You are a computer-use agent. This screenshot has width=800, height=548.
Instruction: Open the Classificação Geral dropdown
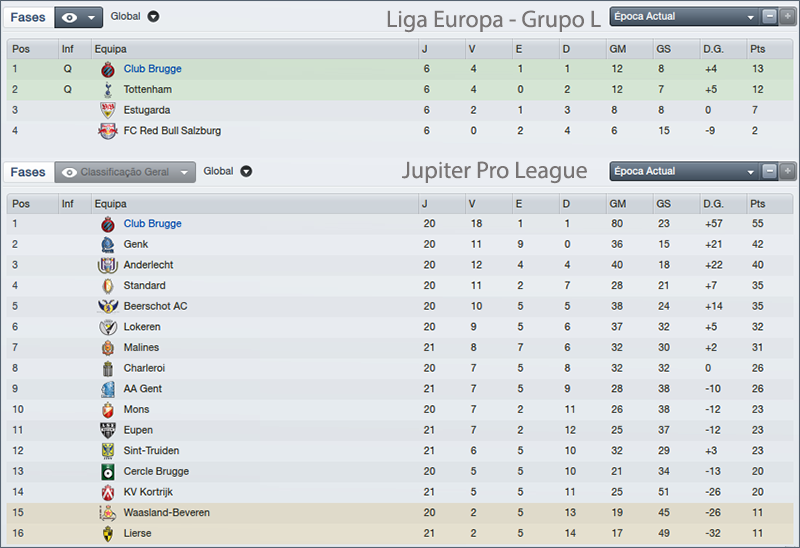[x=124, y=172]
